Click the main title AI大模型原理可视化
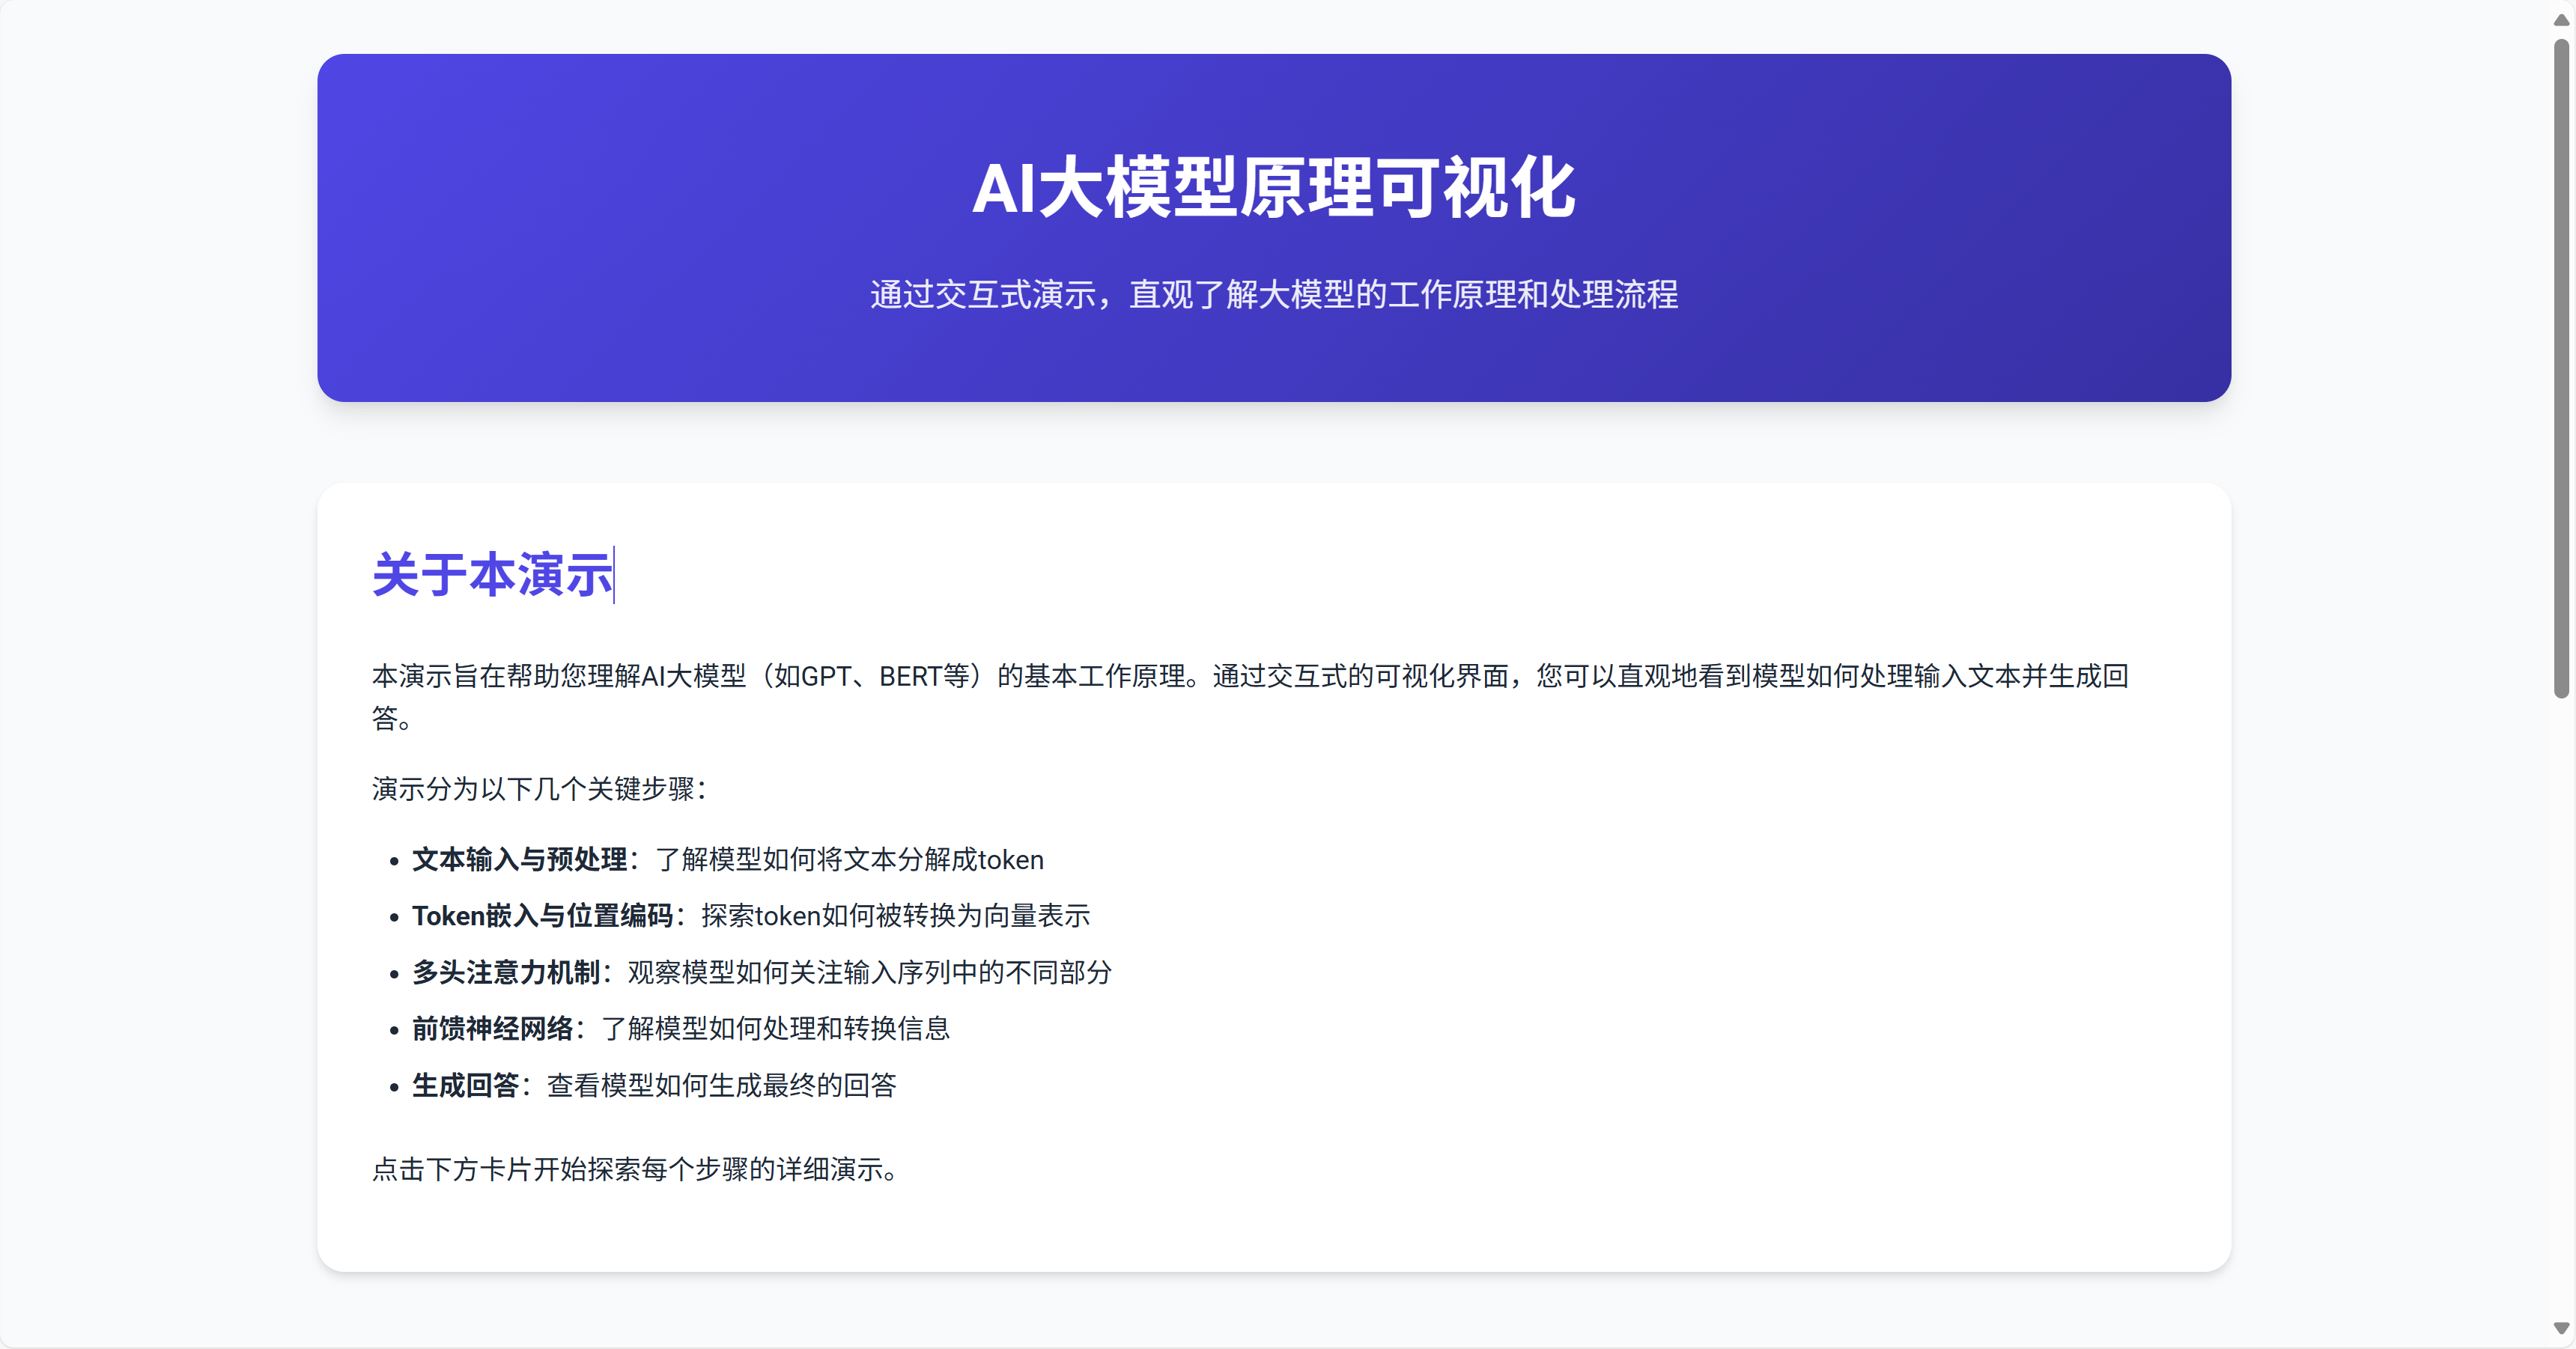Viewport: 2576px width, 1349px height. [x=1273, y=188]
